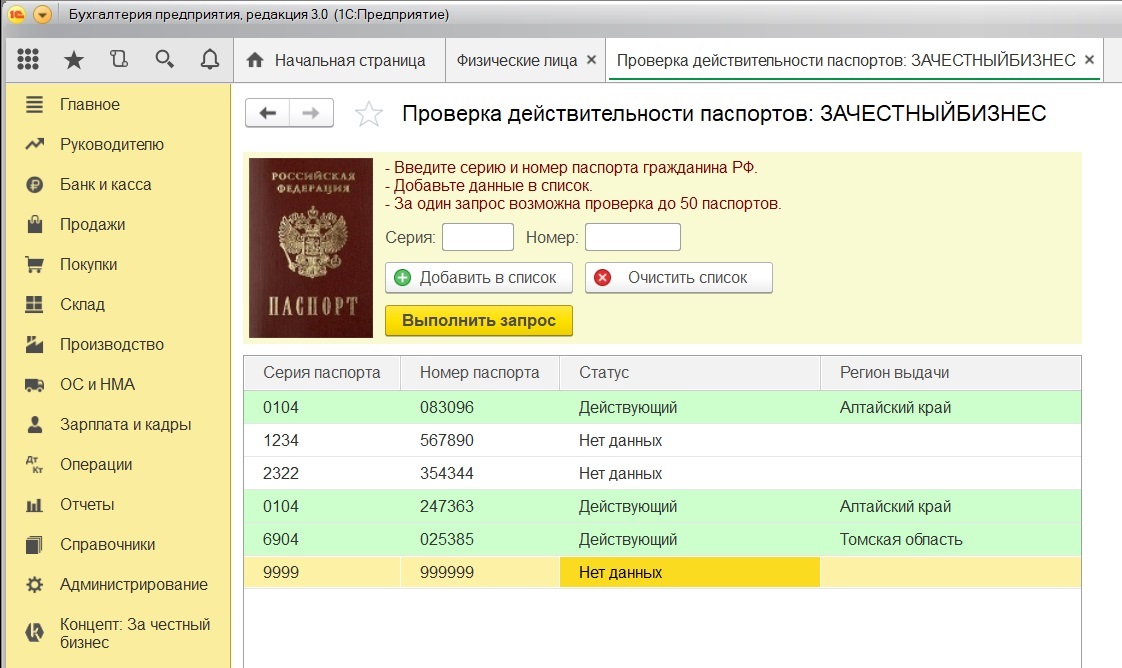The height and width of the screenshot is (668, 1122).
Task: Click the Концепт: За честный бизнес icon
Action: (x=34, y=632)
